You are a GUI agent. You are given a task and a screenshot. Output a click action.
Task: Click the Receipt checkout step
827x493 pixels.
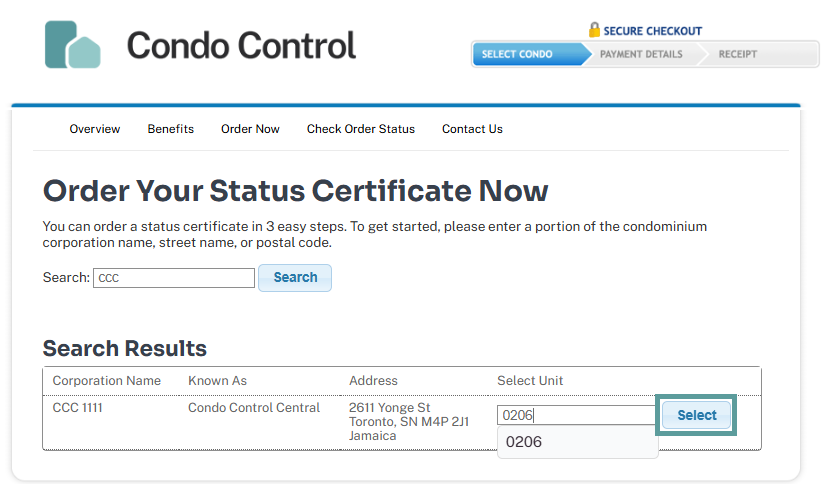738,54
